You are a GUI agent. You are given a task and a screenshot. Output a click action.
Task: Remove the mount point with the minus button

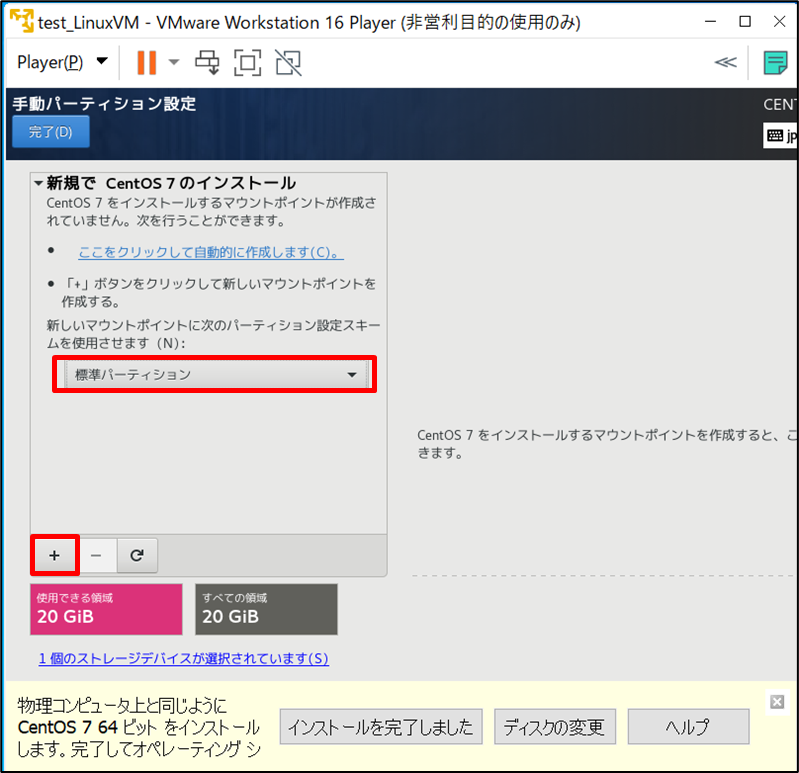[96, 555]
